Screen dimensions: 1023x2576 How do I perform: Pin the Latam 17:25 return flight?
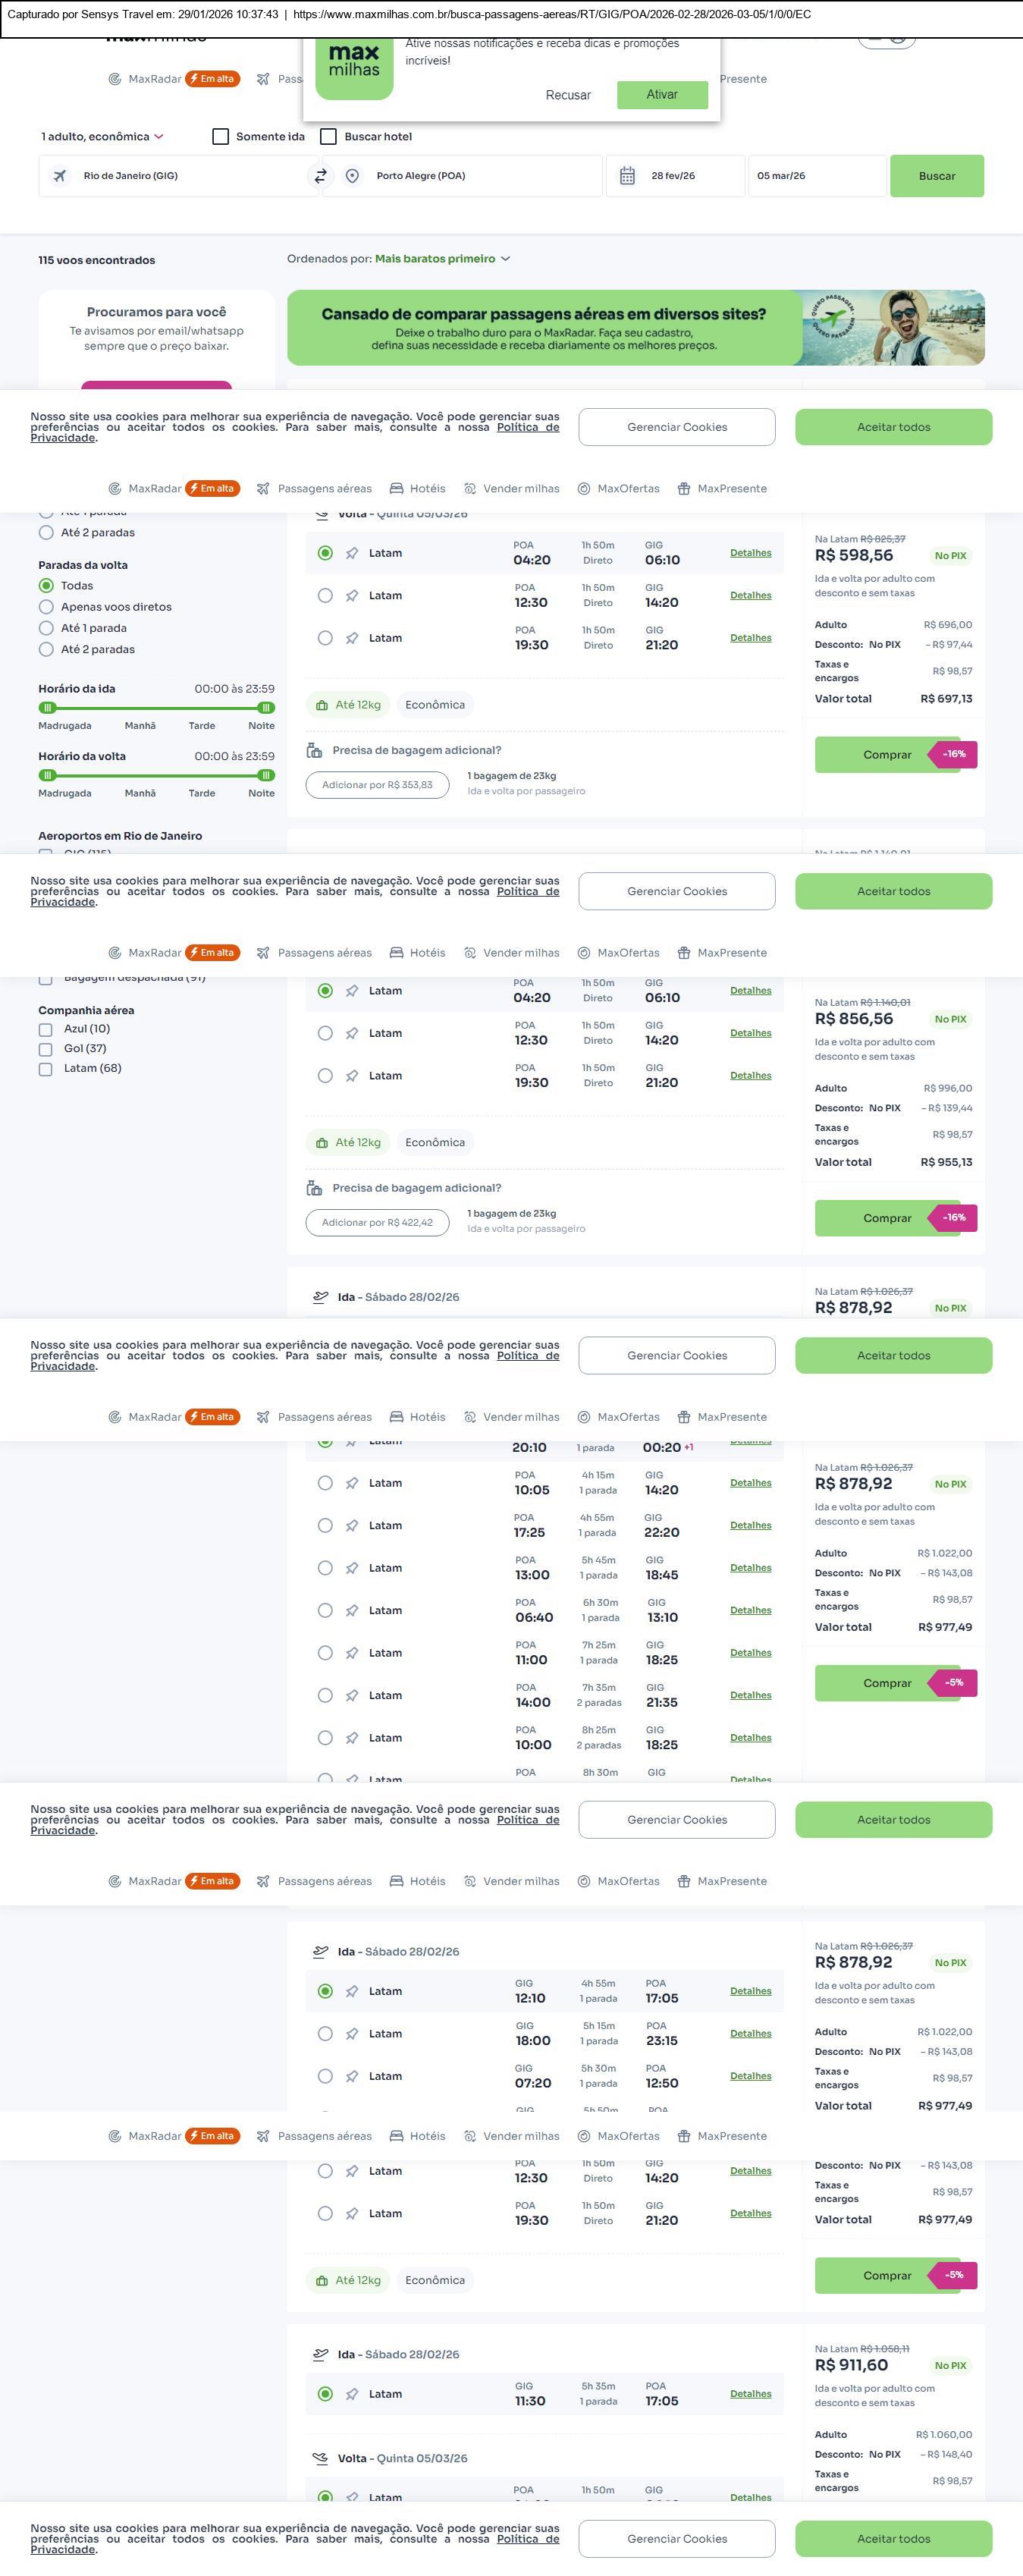[352, 1526]
